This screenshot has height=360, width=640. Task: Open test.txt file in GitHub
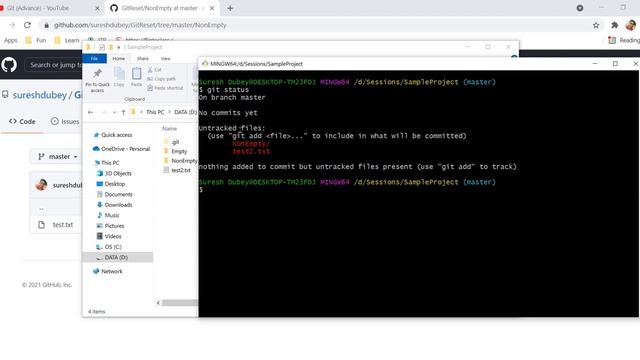click(x=63, y=225)
